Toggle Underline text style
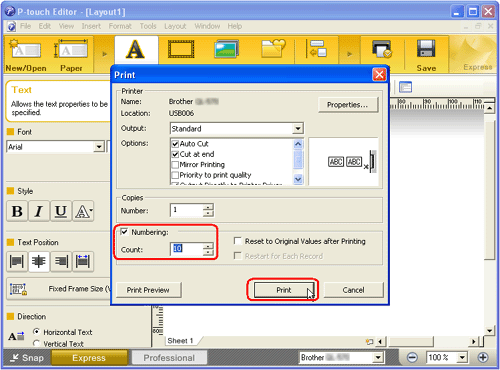 (x=61, y=211)
